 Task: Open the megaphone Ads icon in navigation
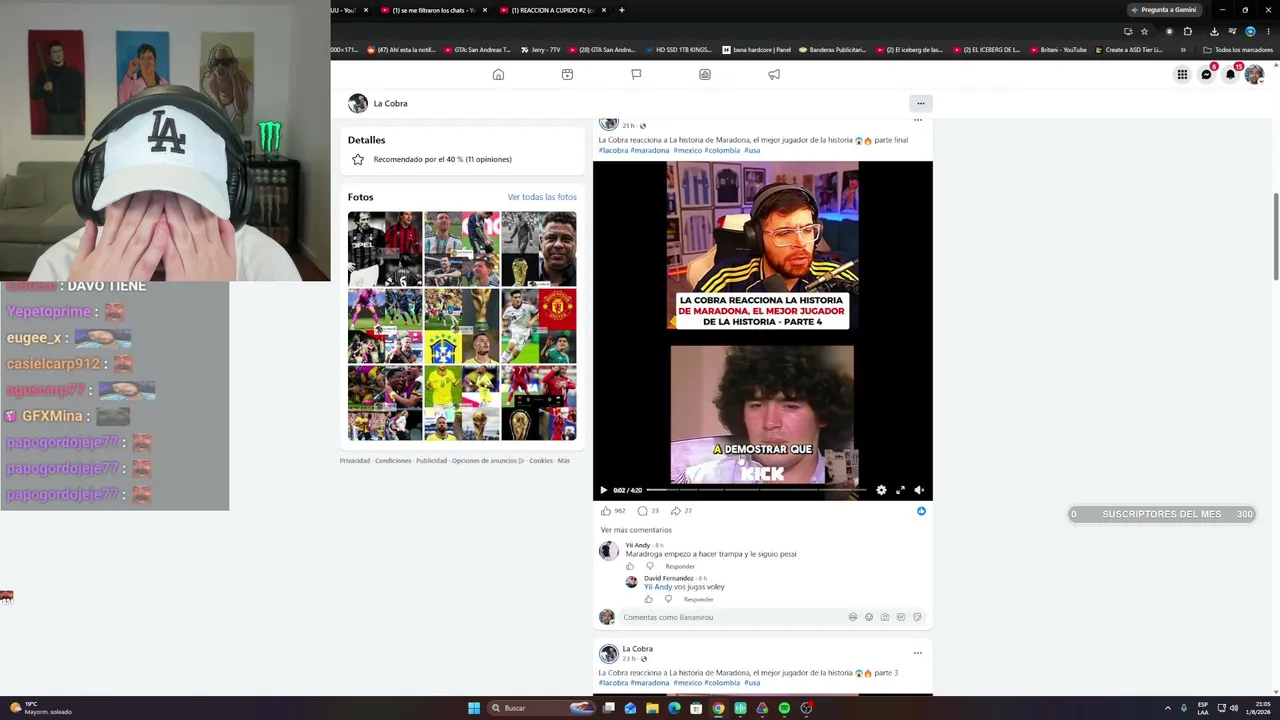pyautogui.click(x=774, y=74)
